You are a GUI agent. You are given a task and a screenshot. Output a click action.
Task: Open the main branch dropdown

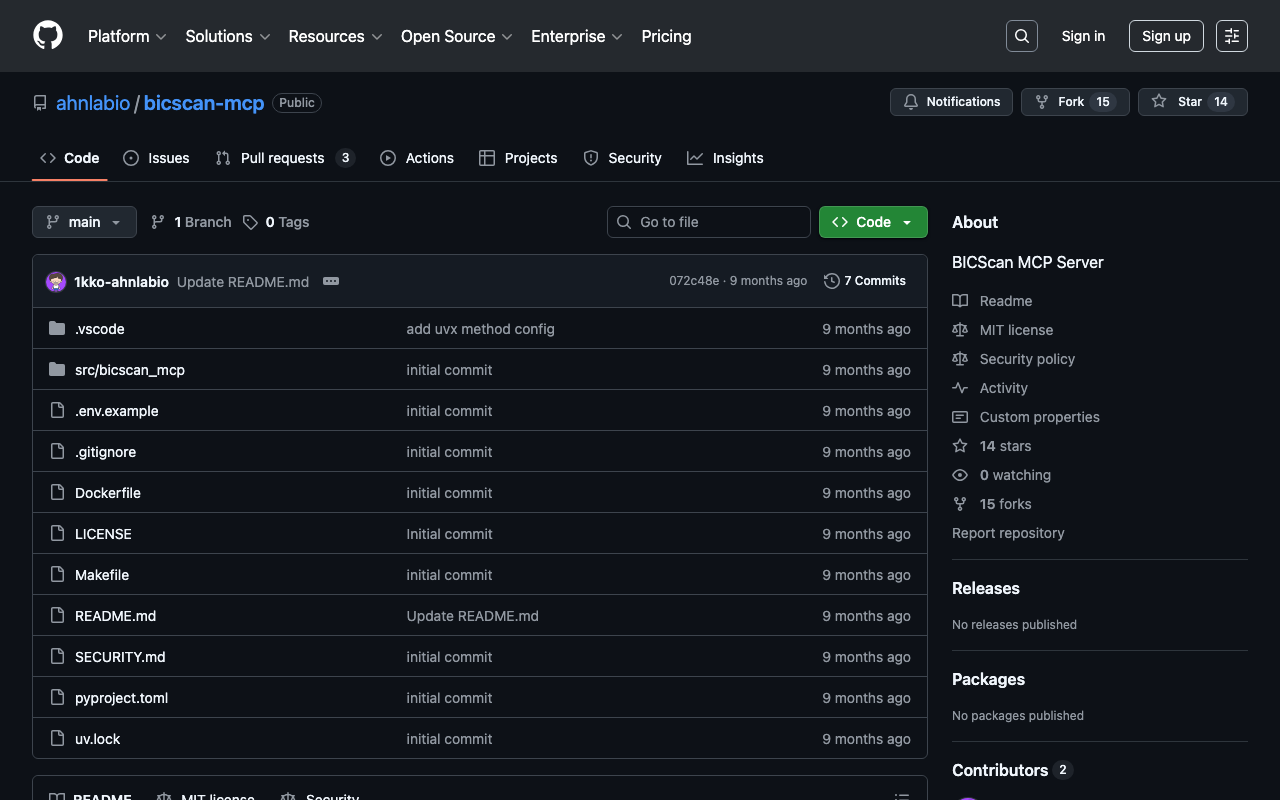84,222
